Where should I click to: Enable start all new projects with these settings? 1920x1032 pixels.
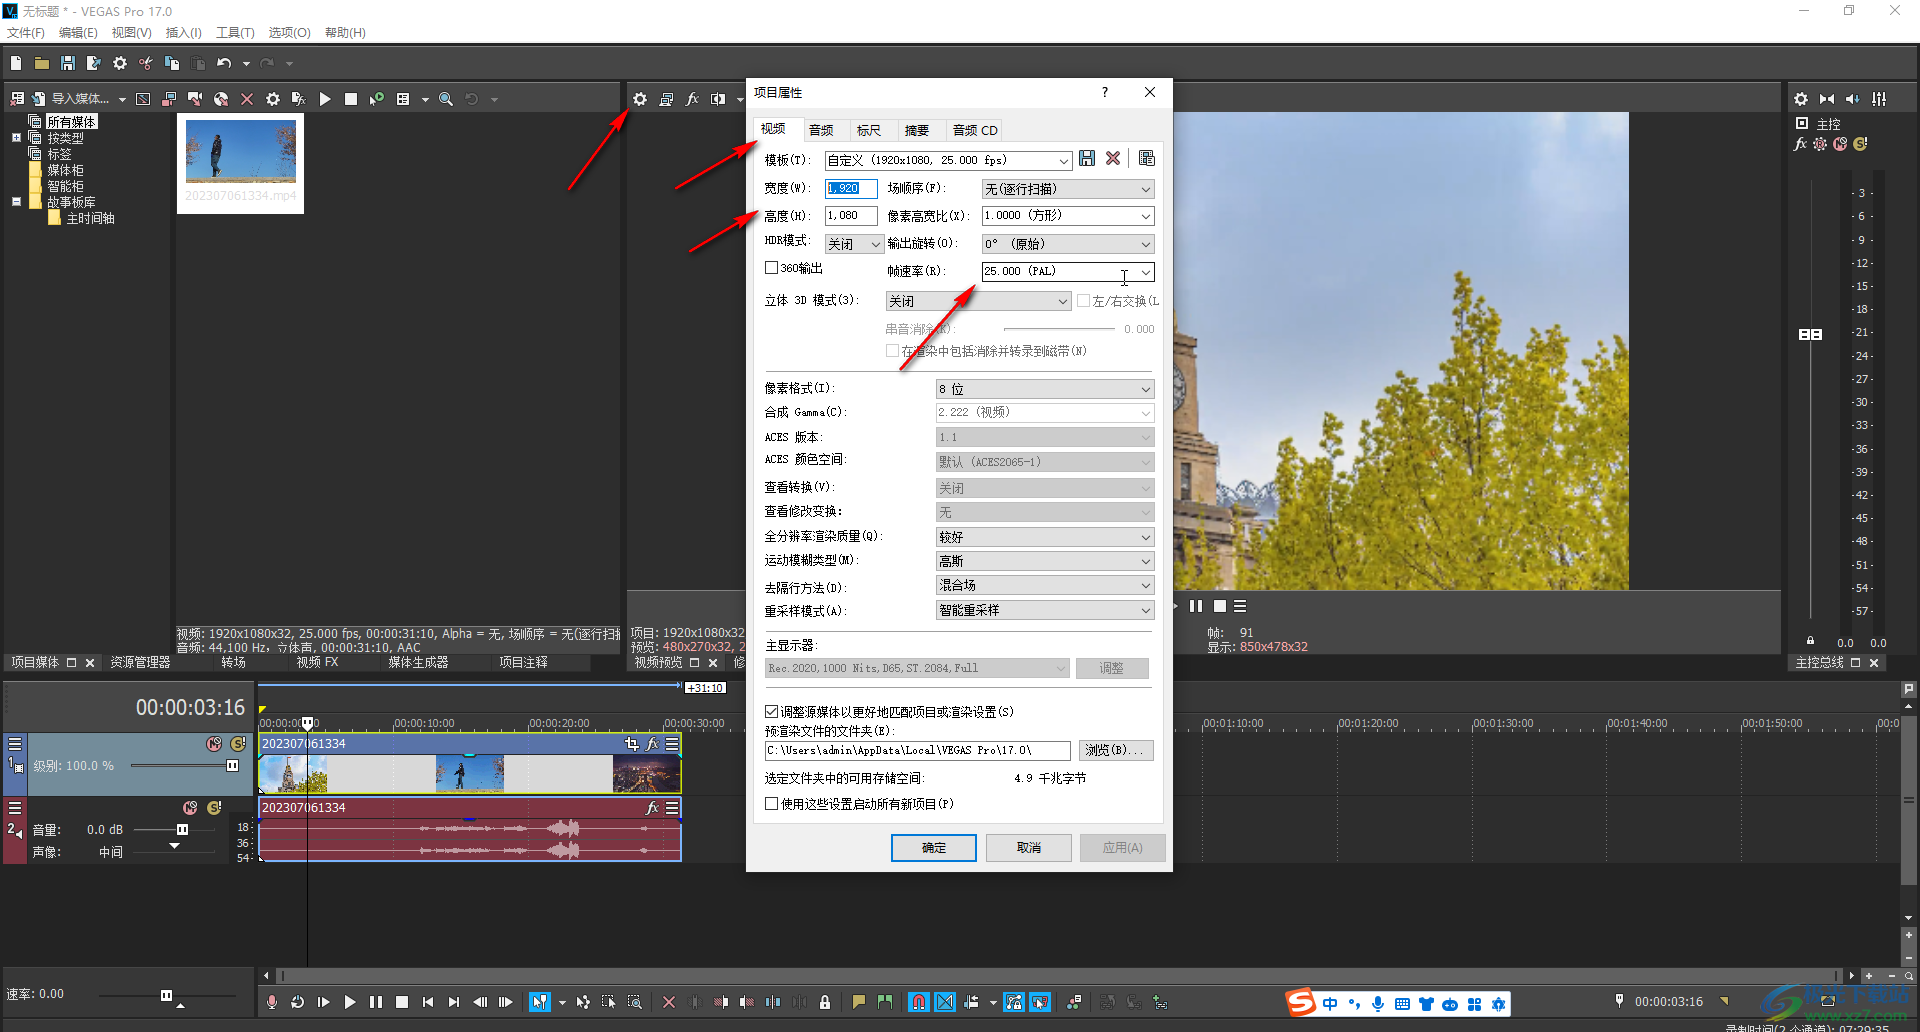(771, 804)
